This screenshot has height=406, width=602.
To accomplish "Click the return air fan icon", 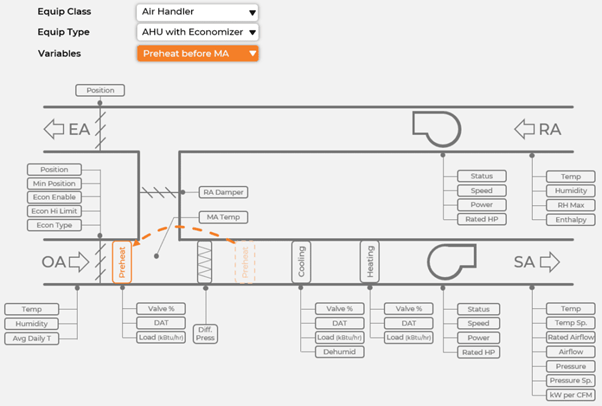I will (x=437, y=128).
